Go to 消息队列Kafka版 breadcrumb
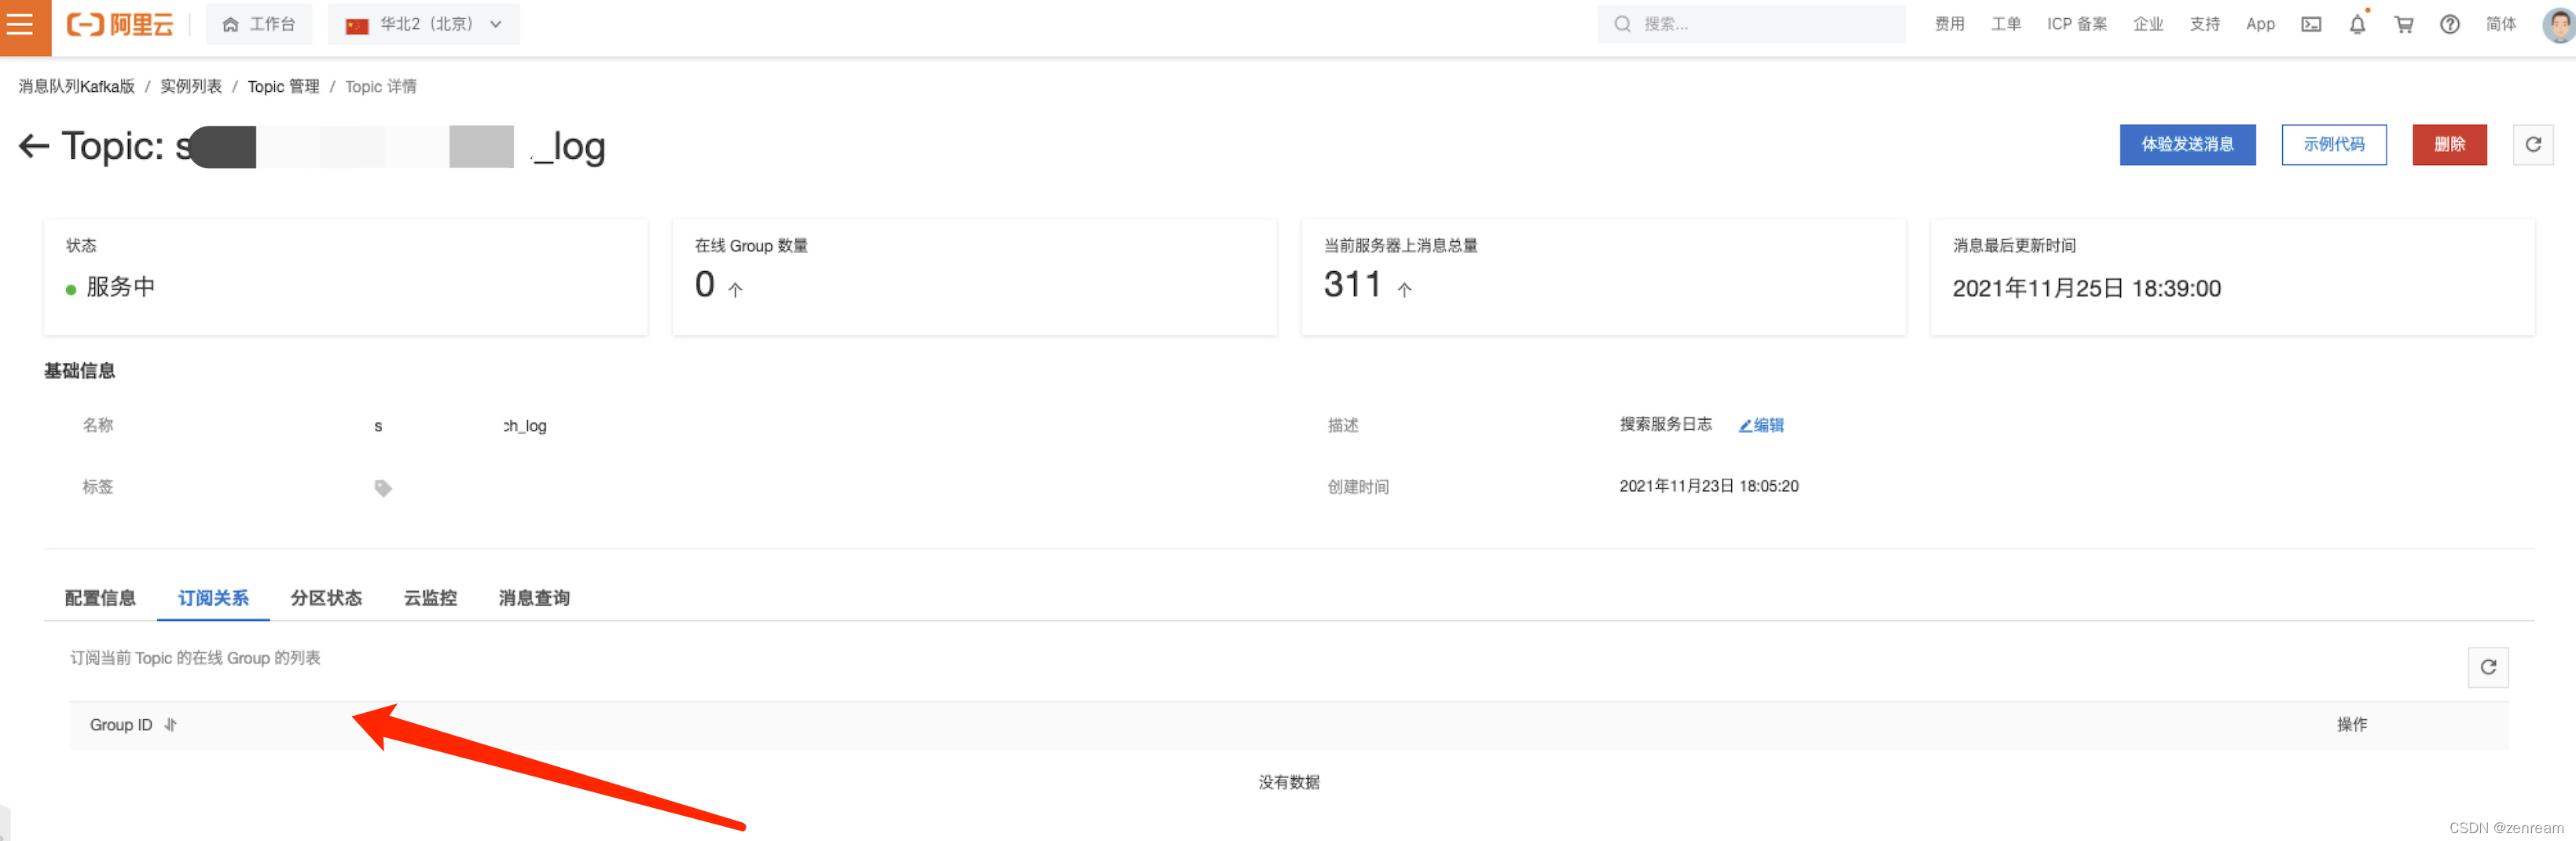 pos(77,87)
